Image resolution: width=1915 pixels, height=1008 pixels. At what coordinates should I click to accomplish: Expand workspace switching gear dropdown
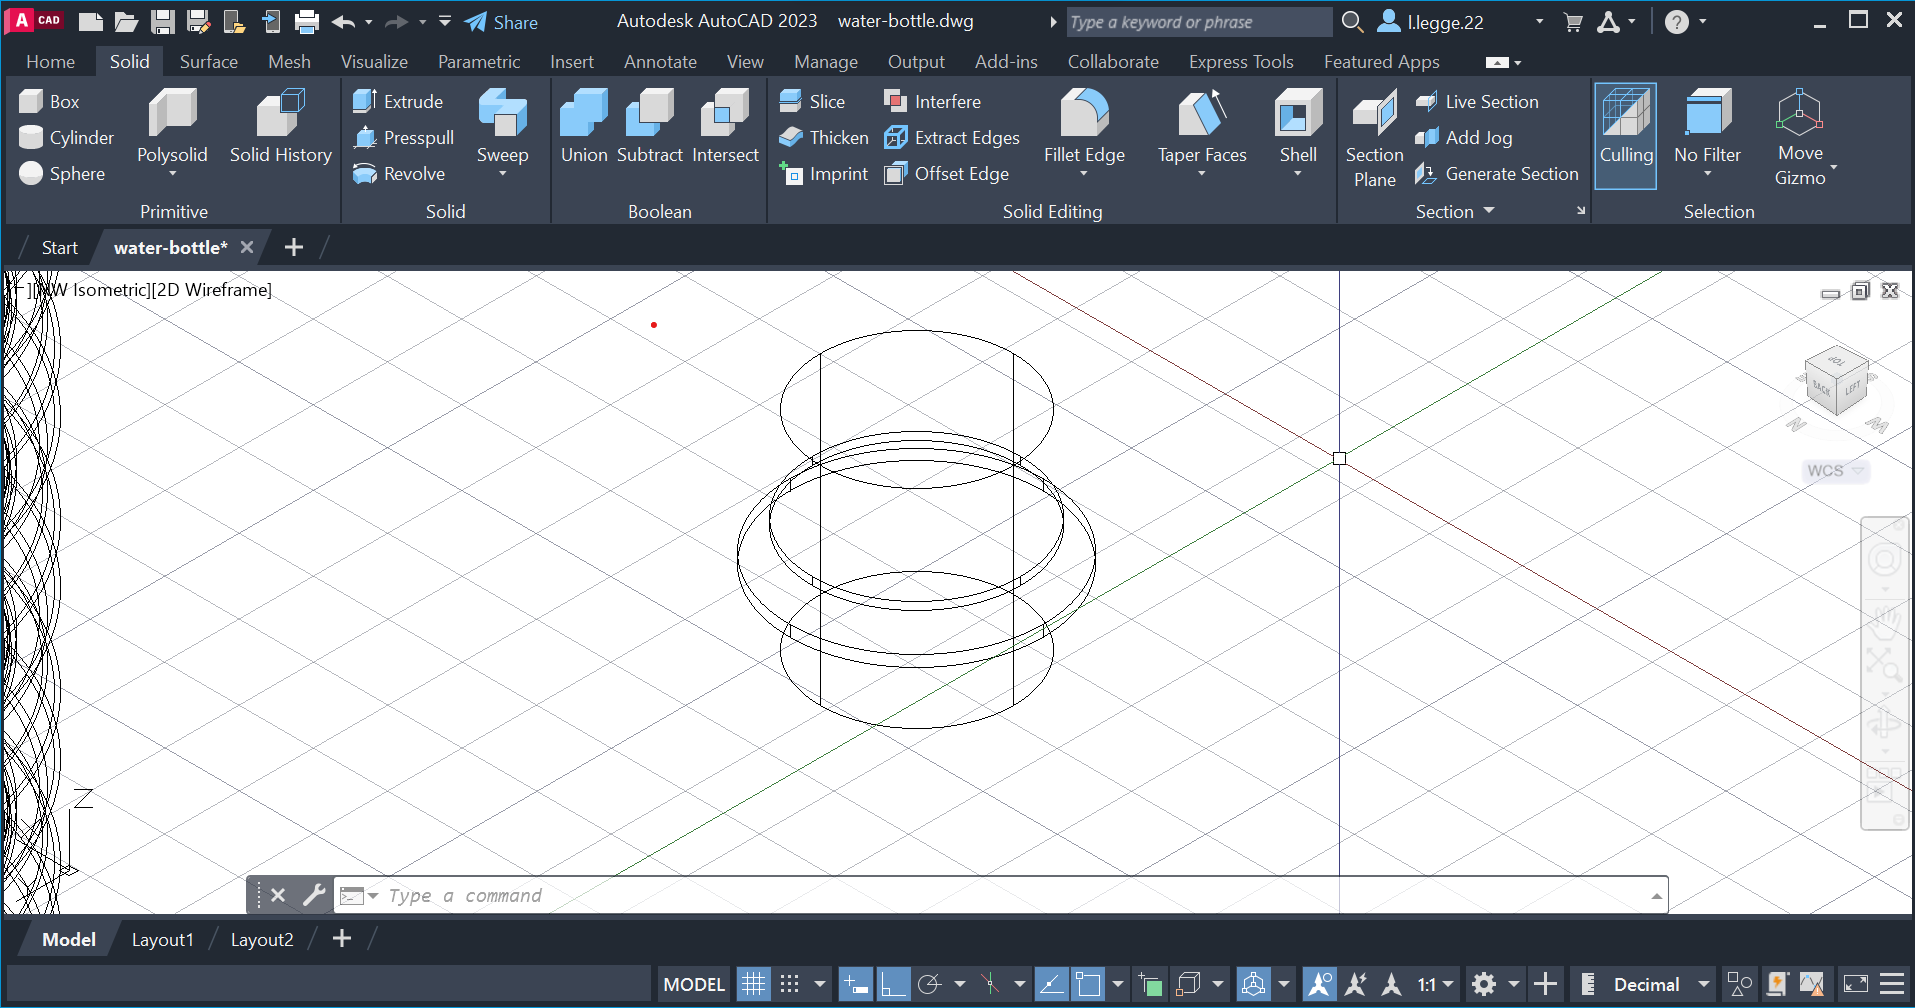point(1514,984)
